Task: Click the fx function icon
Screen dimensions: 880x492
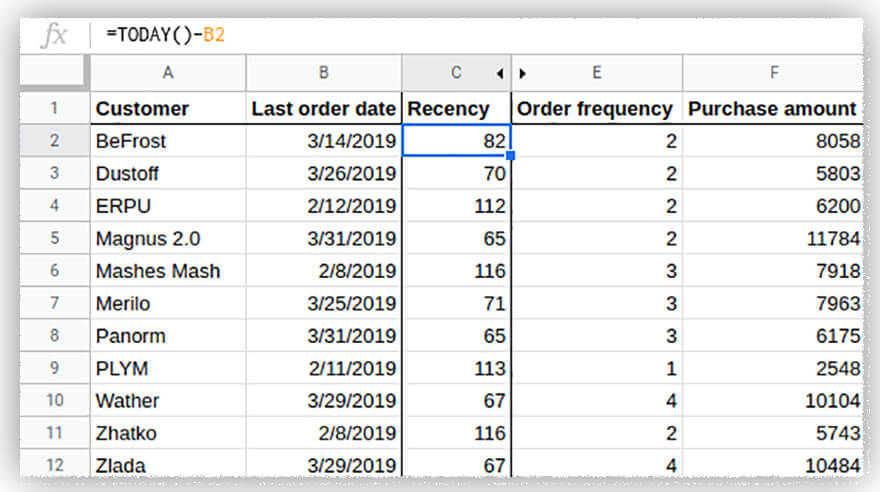Action: pos(54,35)
